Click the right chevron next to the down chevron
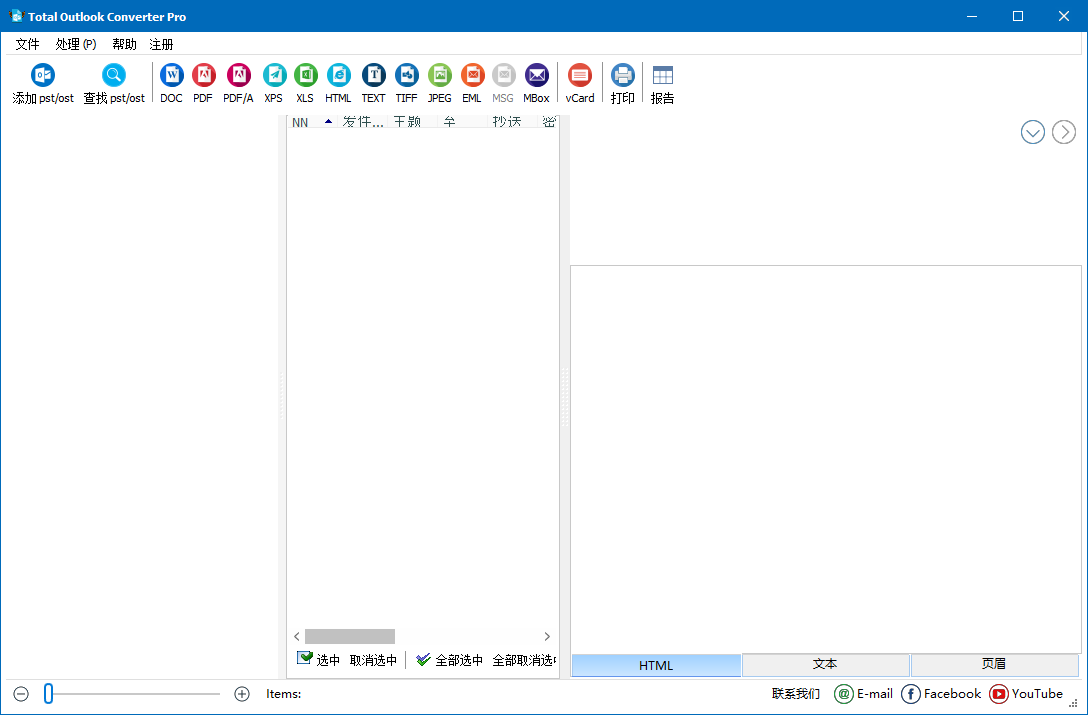This screenshot has width=1088, height=715. point(1063,131)
